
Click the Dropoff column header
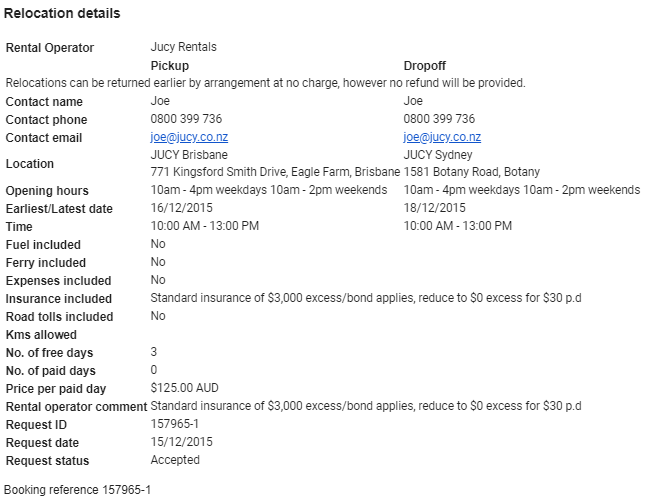(425, 65)
